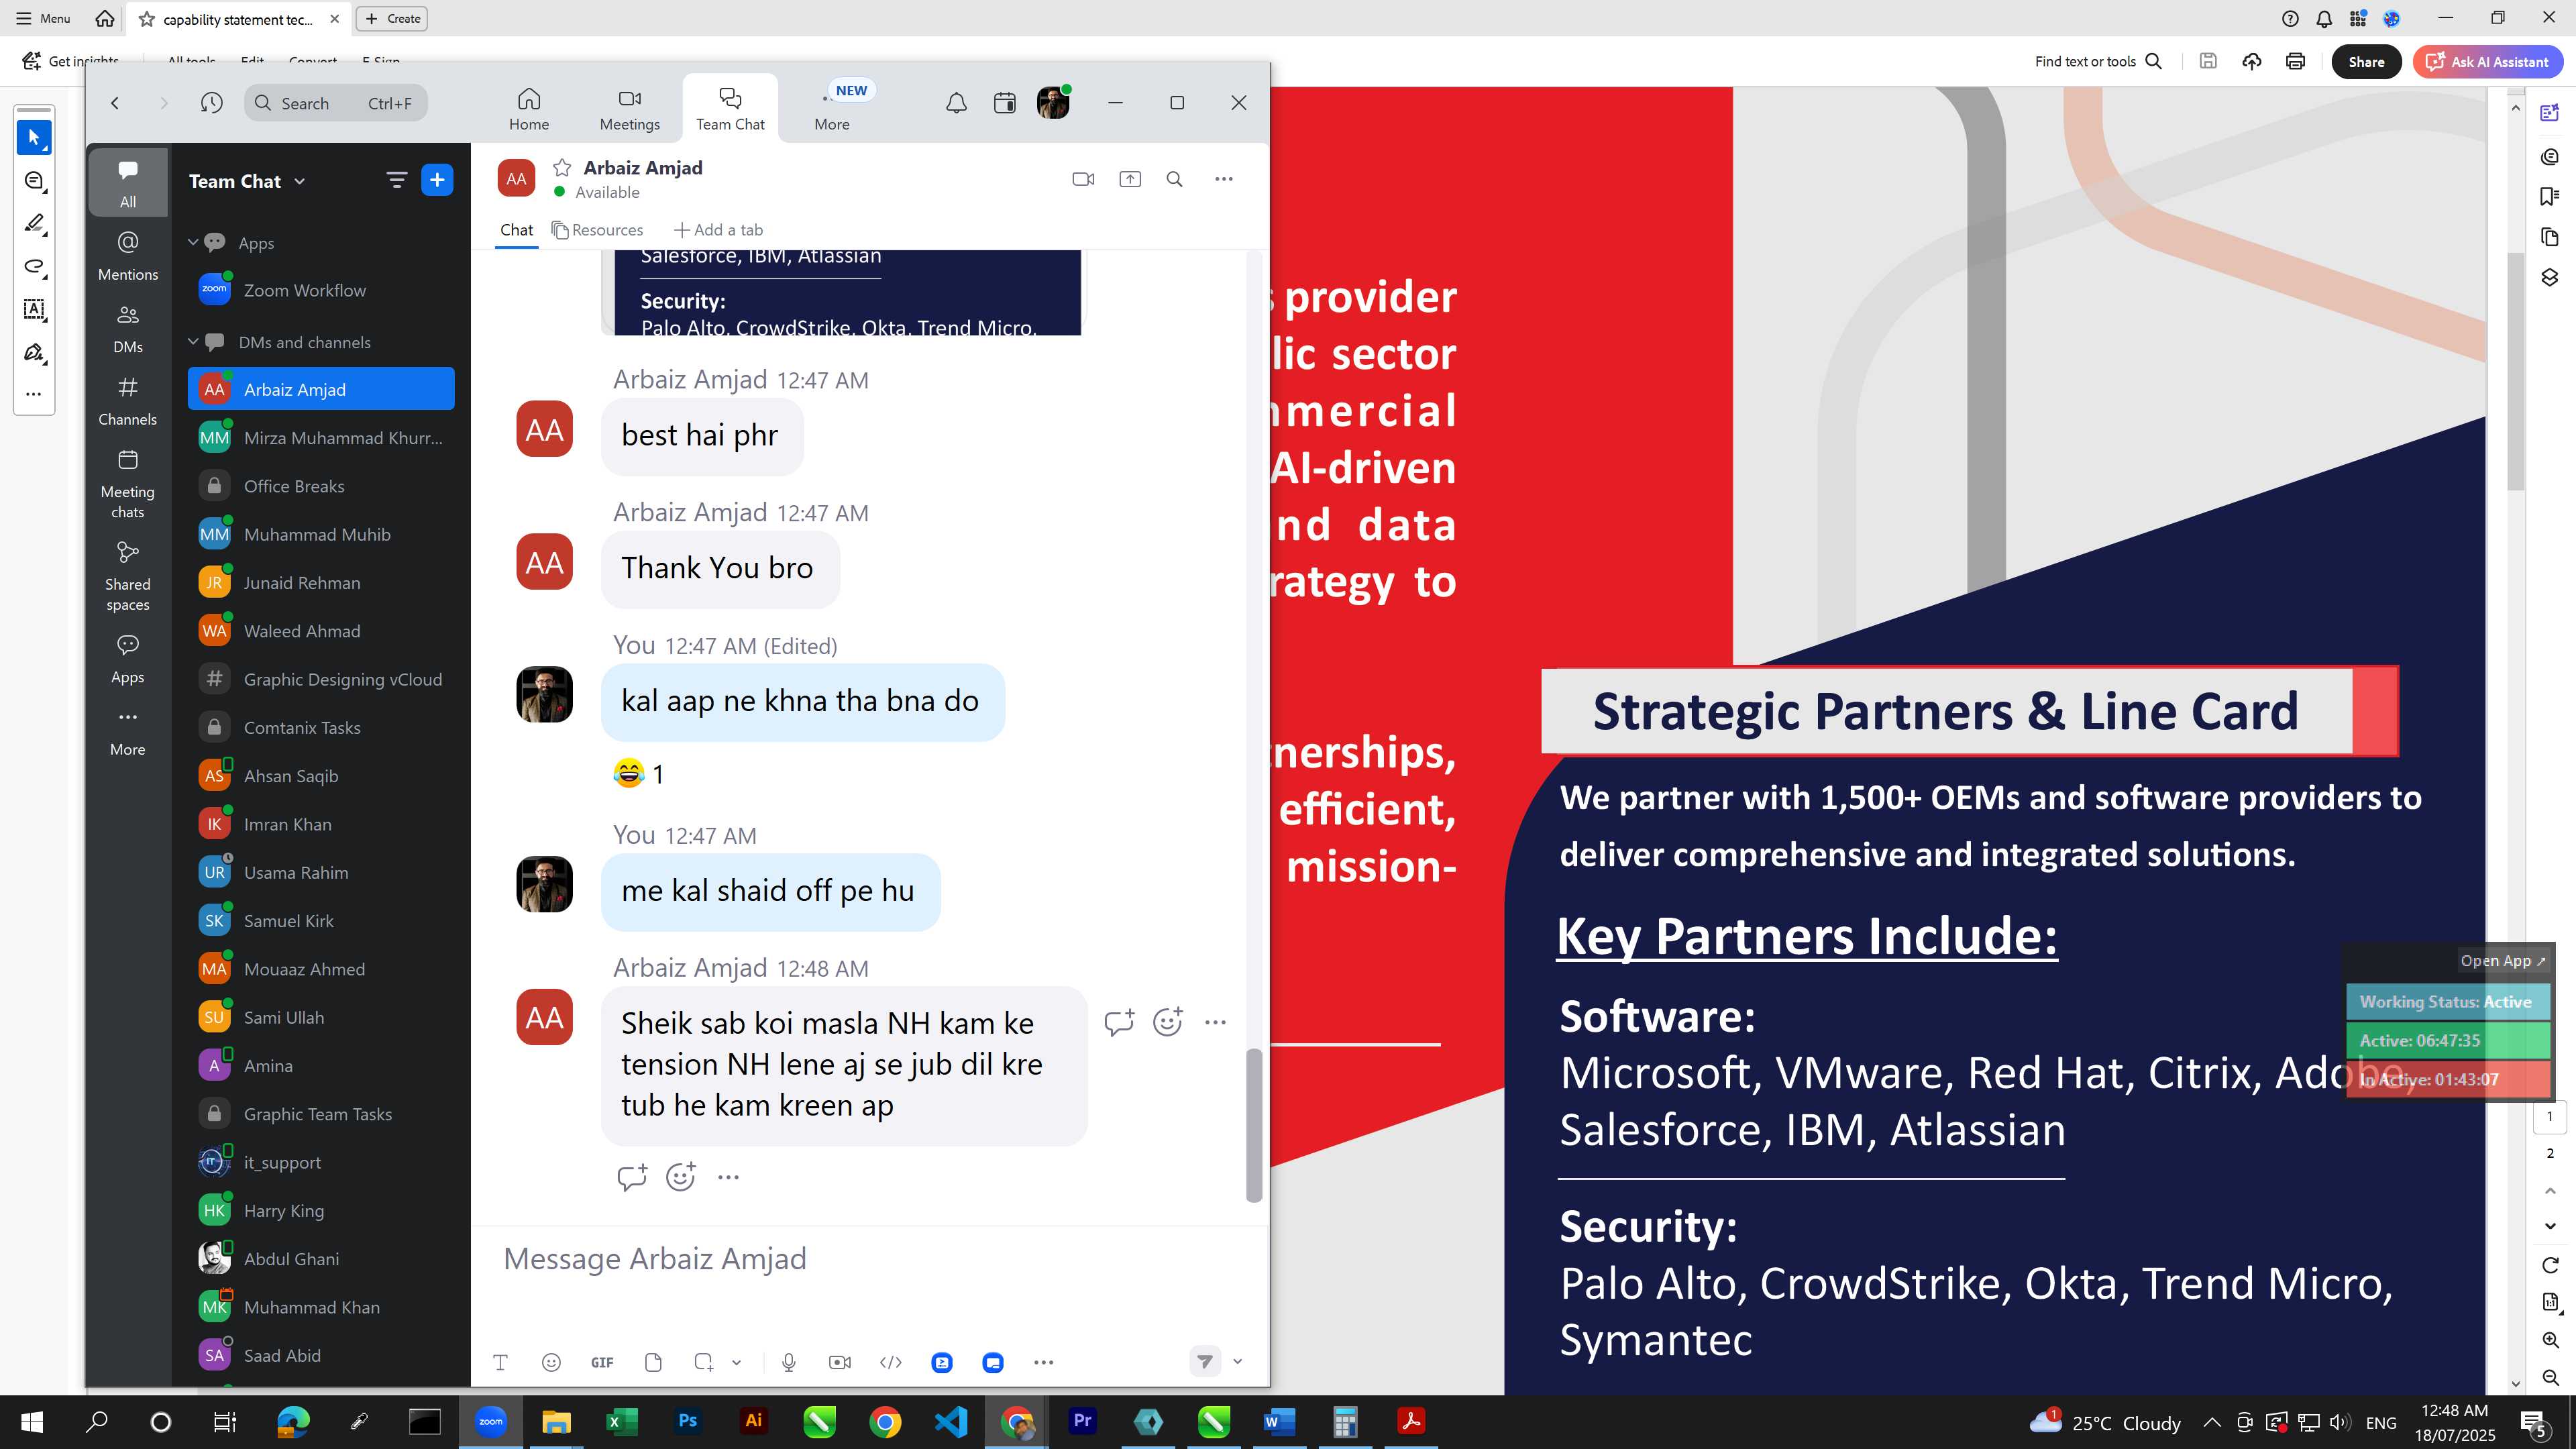Image resolution: width=2576 pixels, height=1449 pixels.
Task: Zoom in on the Acrobat page
Action: coord(2550,1340)
